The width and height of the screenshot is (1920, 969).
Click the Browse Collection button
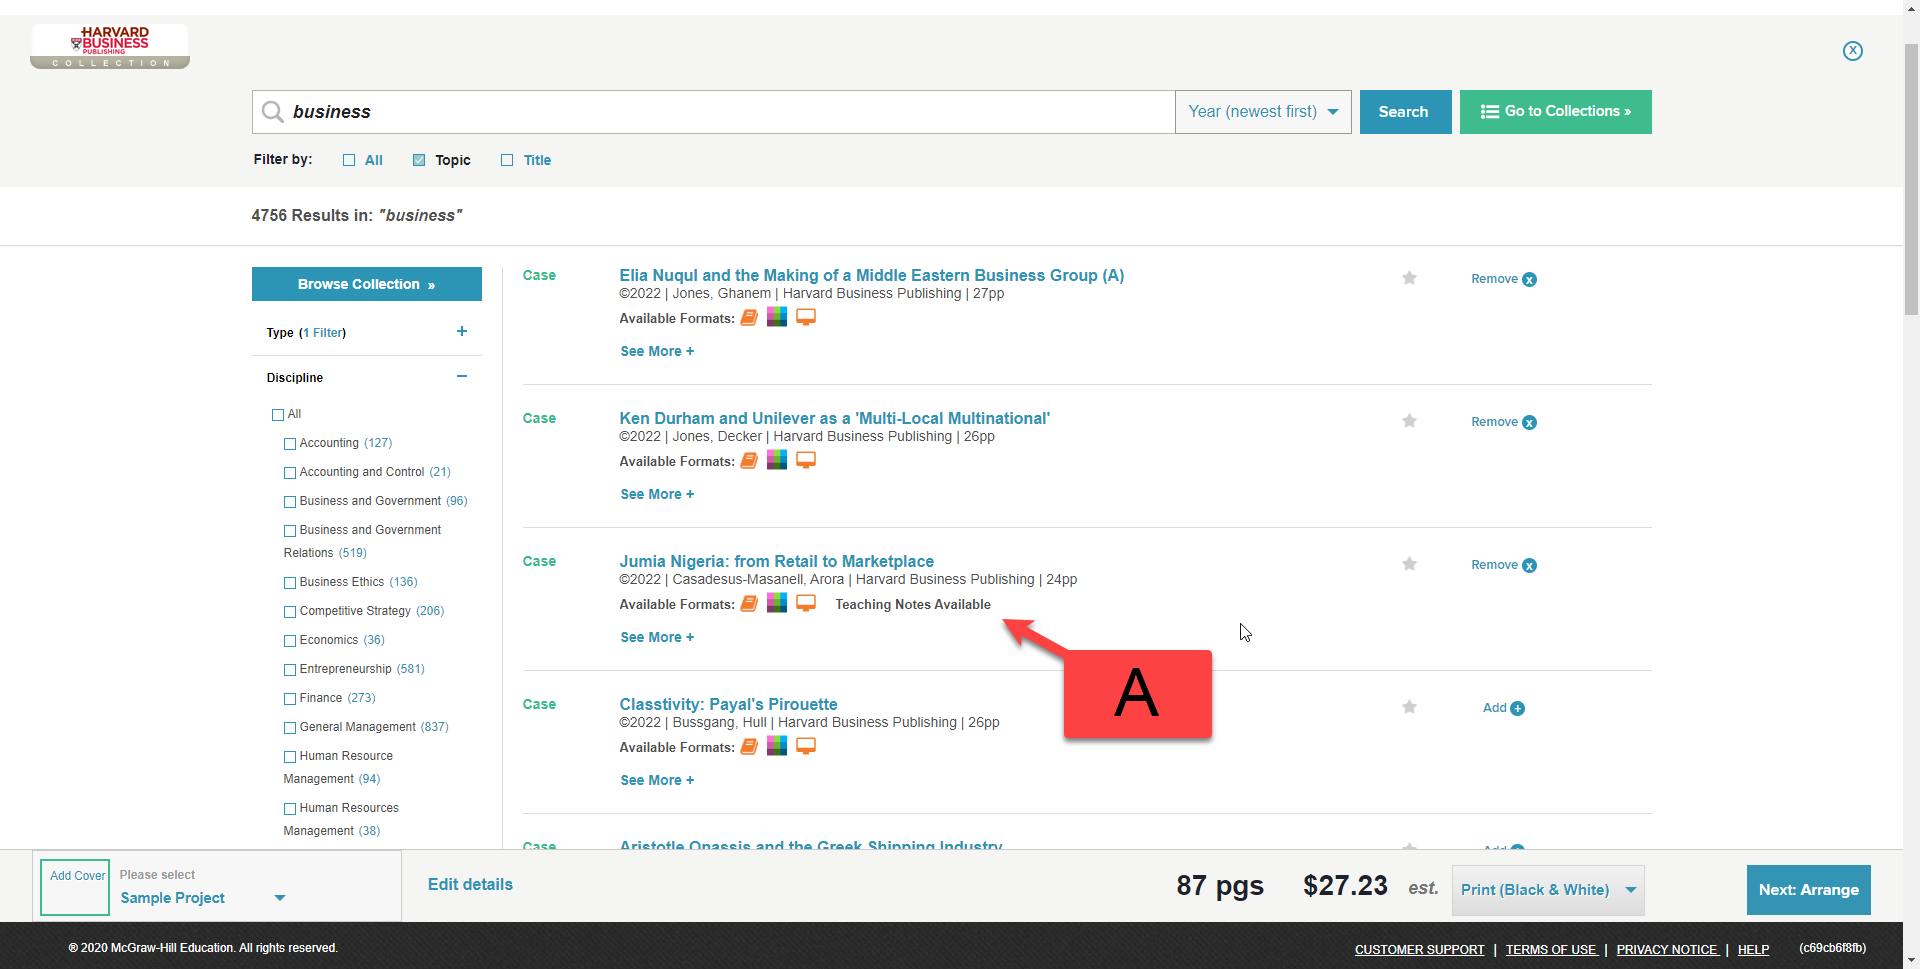click(x=366, y=284)
